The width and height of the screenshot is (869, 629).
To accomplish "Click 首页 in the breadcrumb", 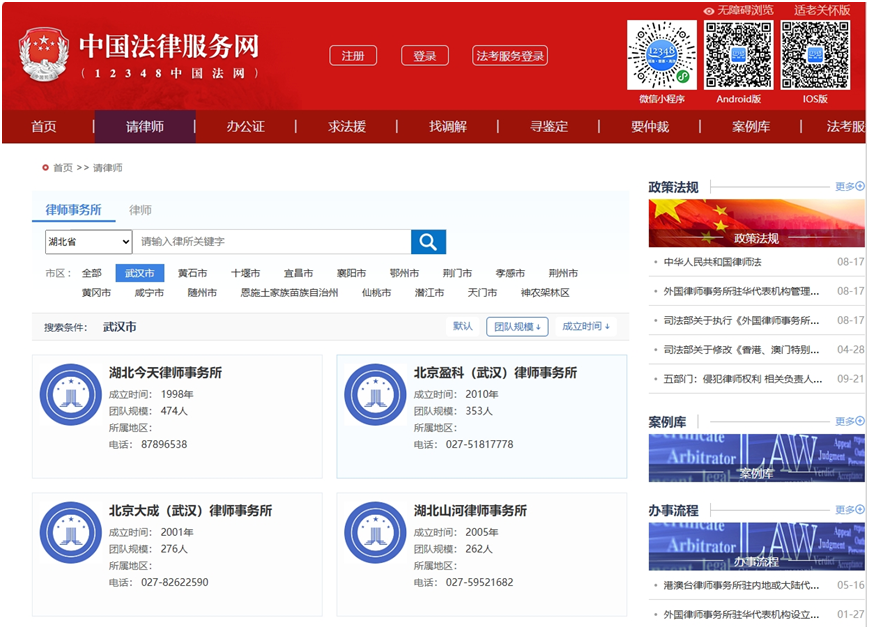I will point(63,167).
